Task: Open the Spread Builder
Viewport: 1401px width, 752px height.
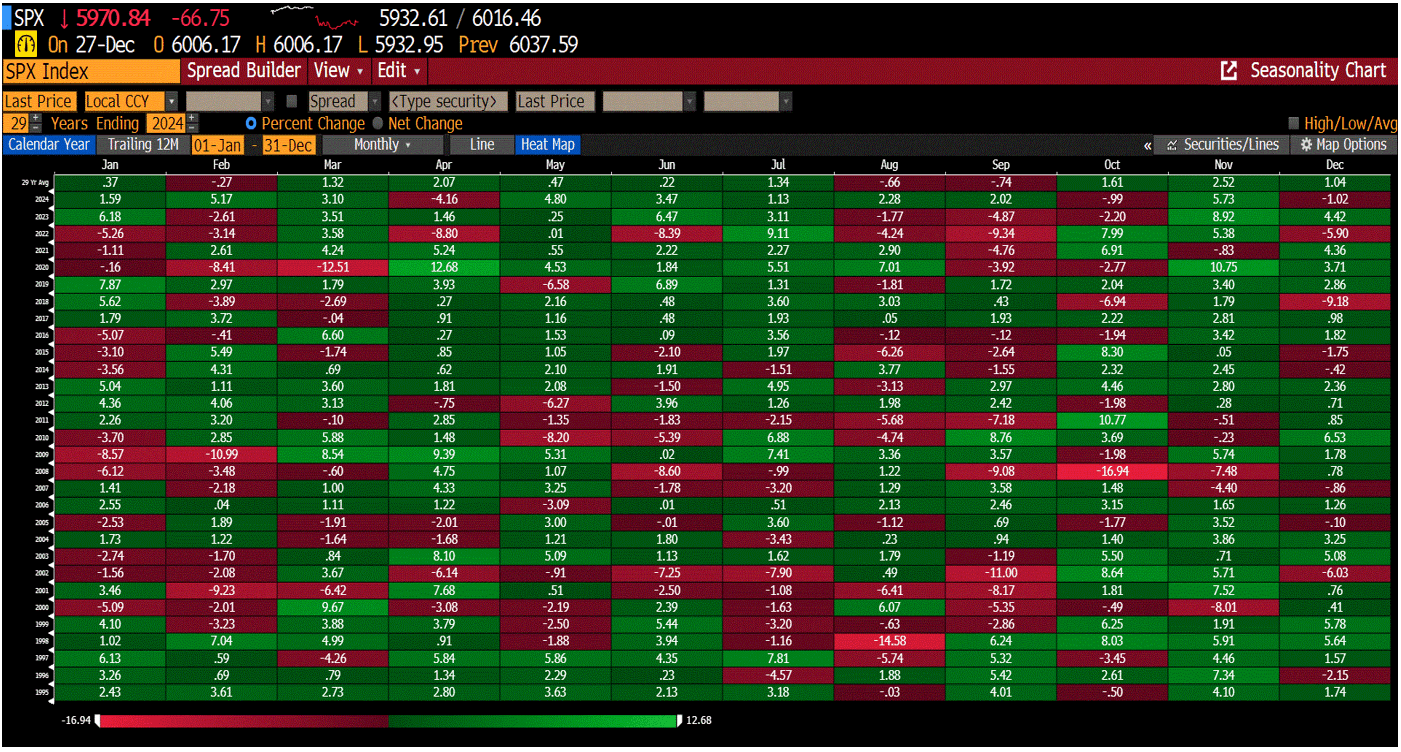Action: 243,71
